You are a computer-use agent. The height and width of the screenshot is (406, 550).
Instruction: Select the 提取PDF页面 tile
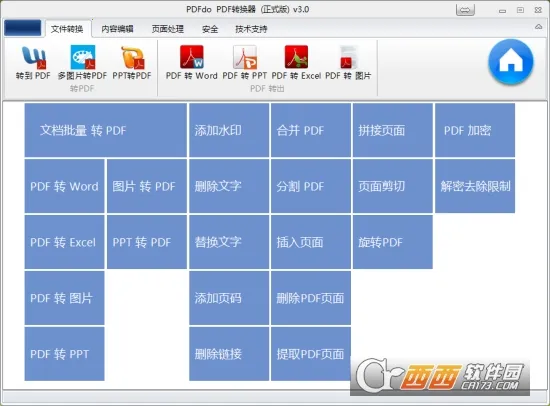(x=311, y=354)
